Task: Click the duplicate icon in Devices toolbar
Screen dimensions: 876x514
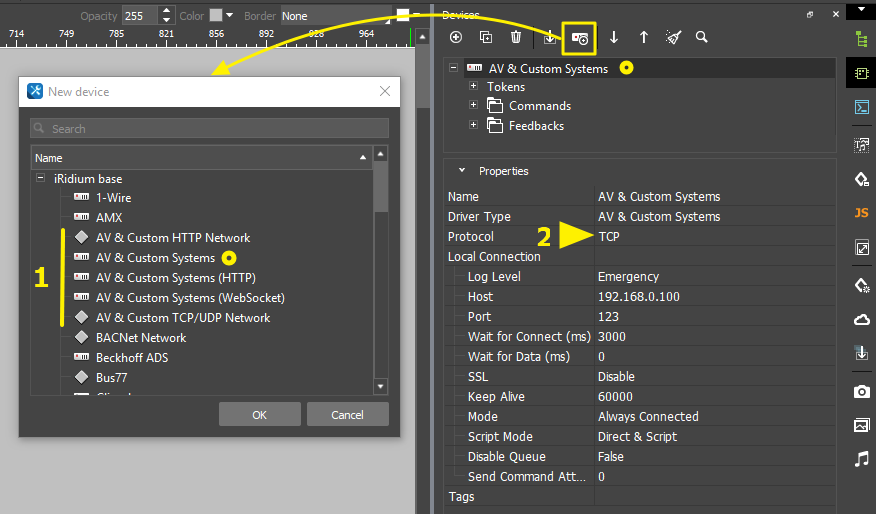Action: [x=486, y=37]
